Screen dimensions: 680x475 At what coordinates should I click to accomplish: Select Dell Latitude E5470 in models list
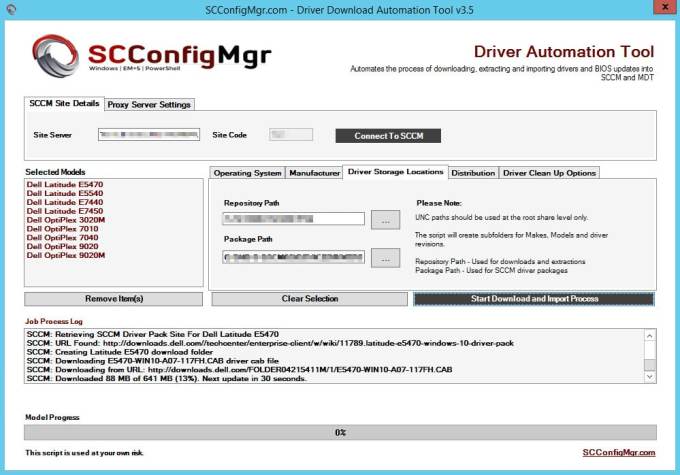pyautogui.click(x=65, y=184)
